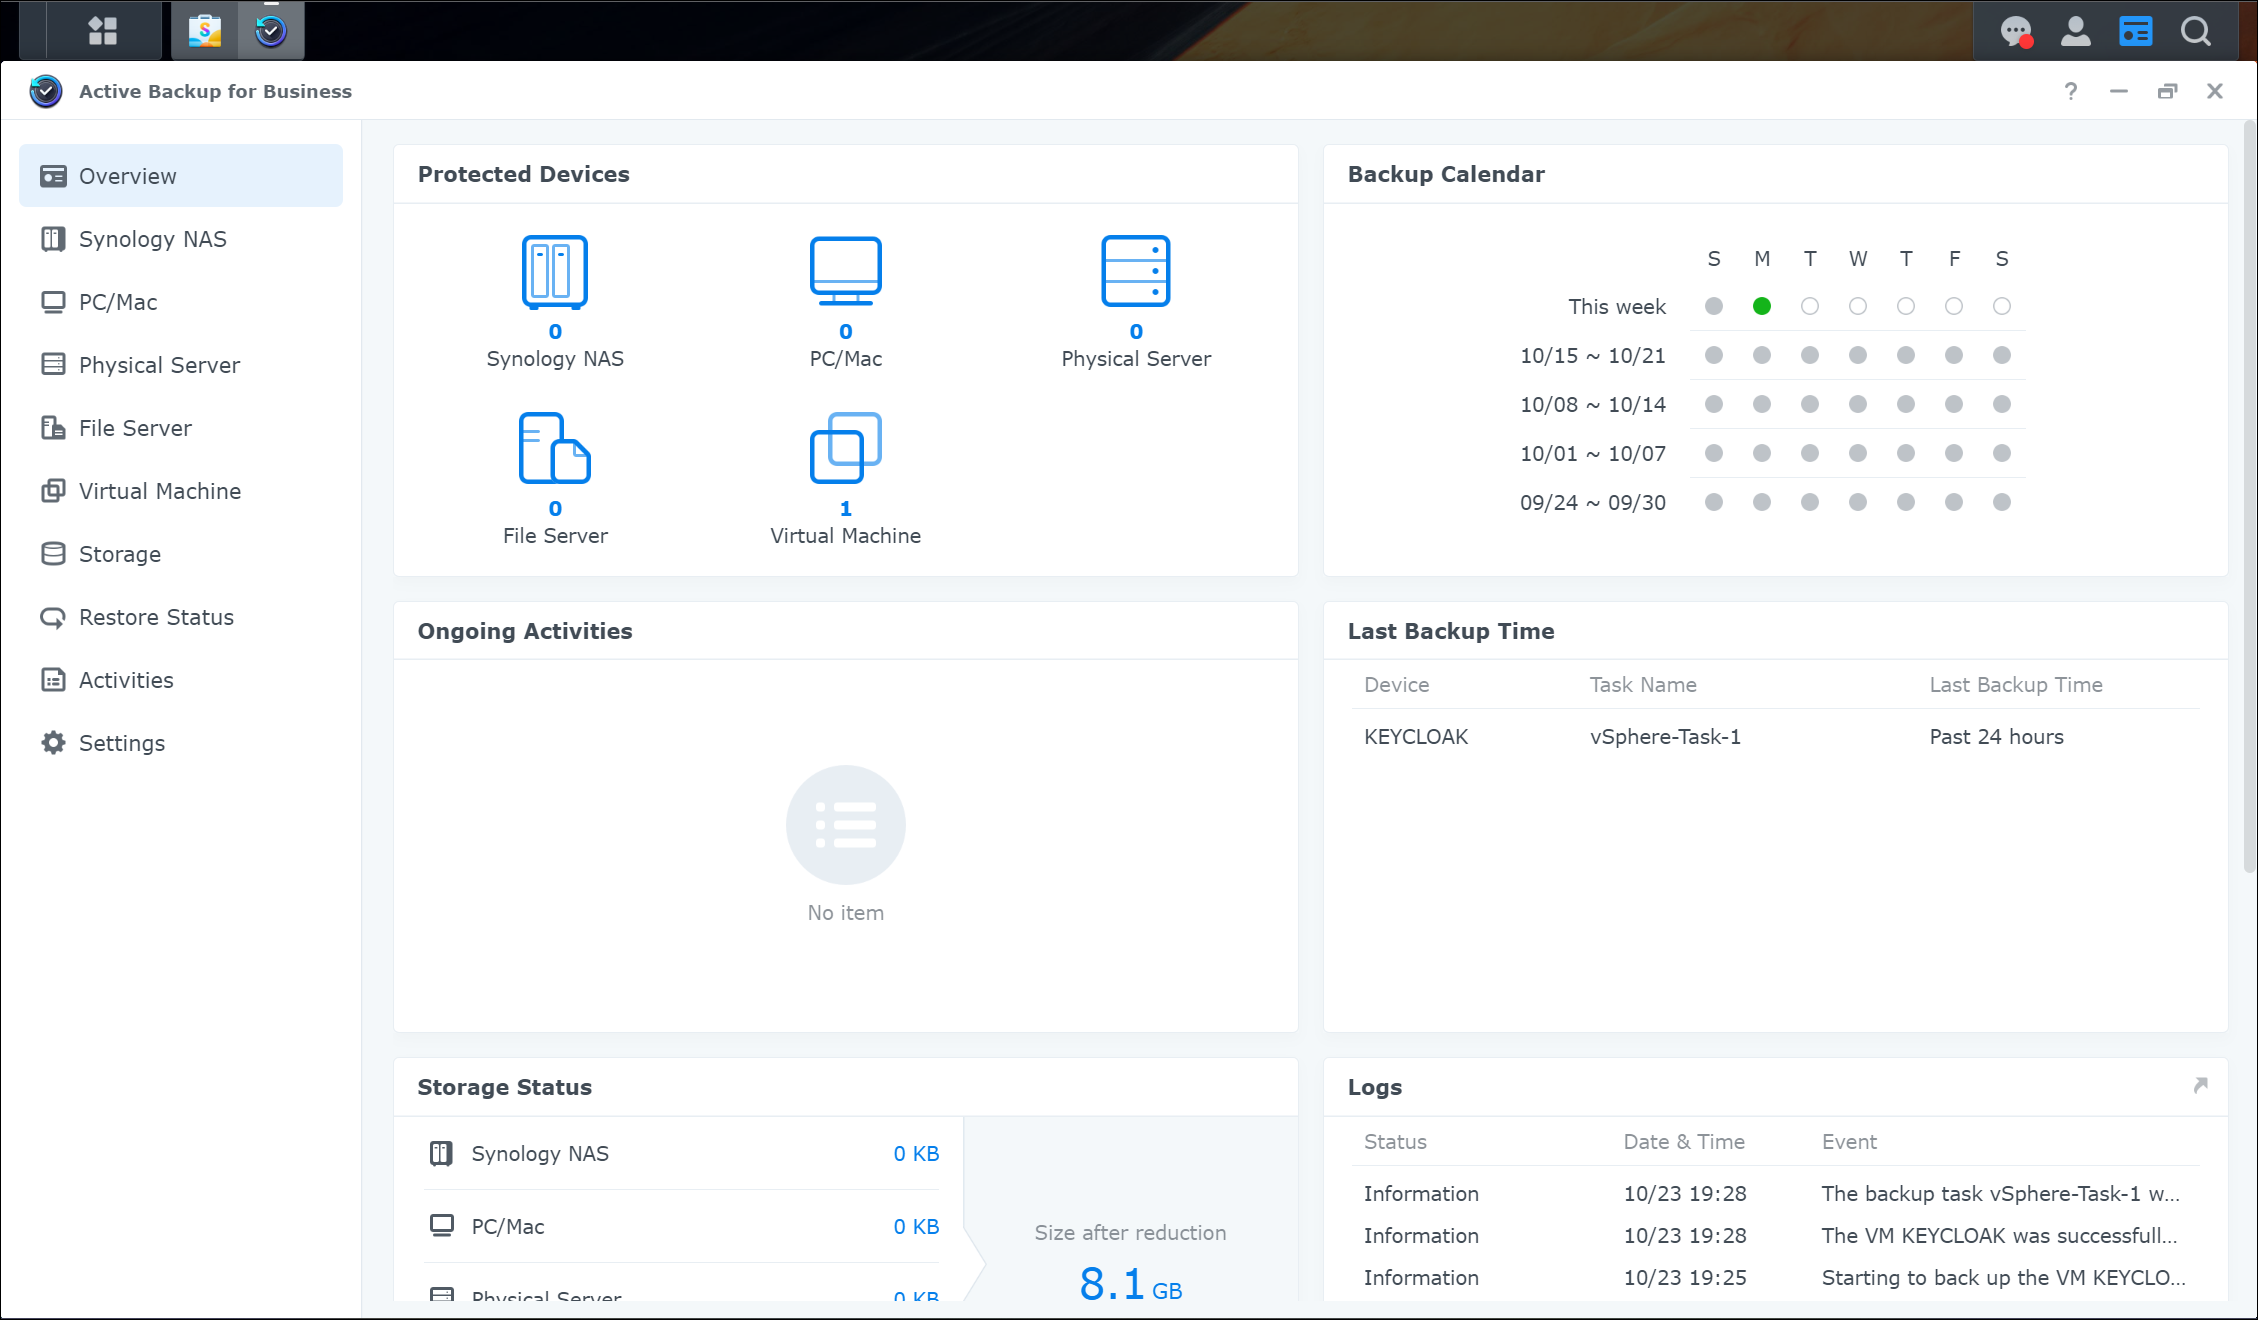Click the Synology NAS protected device icon
The width and height of the screenshot is (2258, 1320).
[554, 272]
